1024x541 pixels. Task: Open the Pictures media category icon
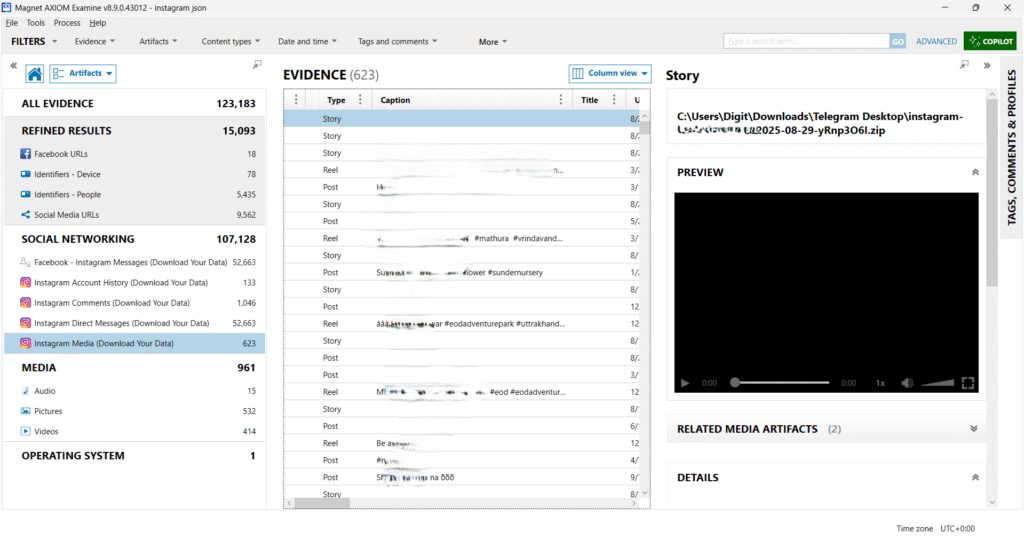click(x=25, y=412)
